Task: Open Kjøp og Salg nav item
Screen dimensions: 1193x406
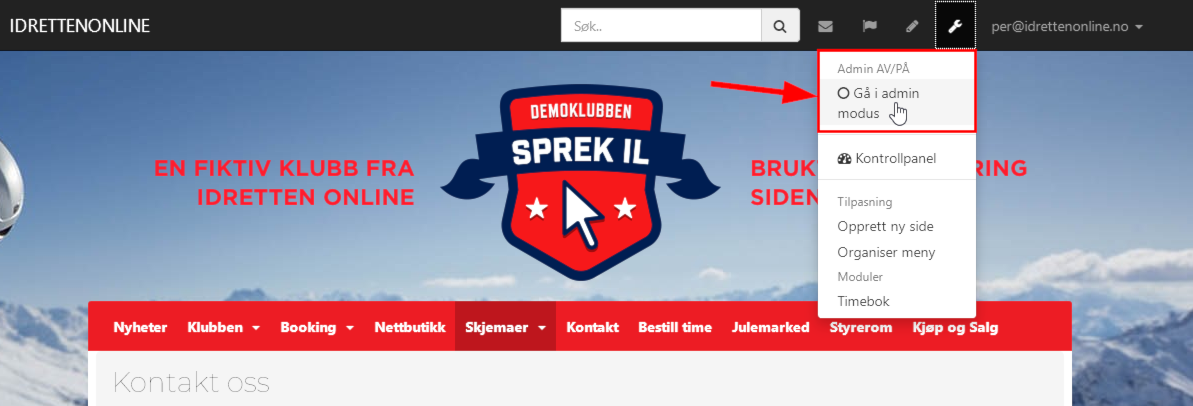Action: point(955,328)
